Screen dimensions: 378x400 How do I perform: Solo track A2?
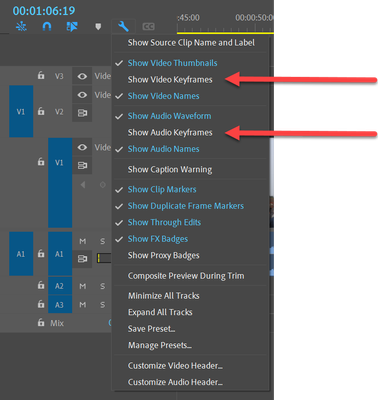tap(103, 286)
